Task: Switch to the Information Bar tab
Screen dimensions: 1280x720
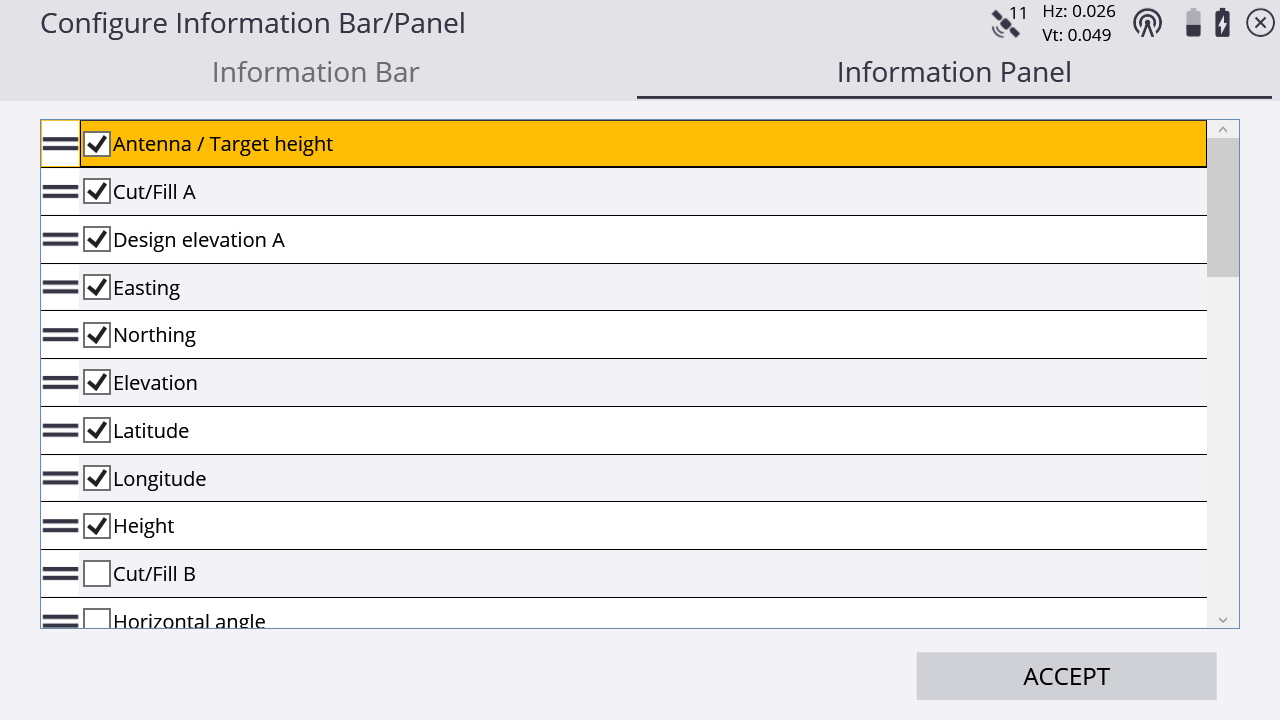Action: pyautogui.click(x=316, y=72)
